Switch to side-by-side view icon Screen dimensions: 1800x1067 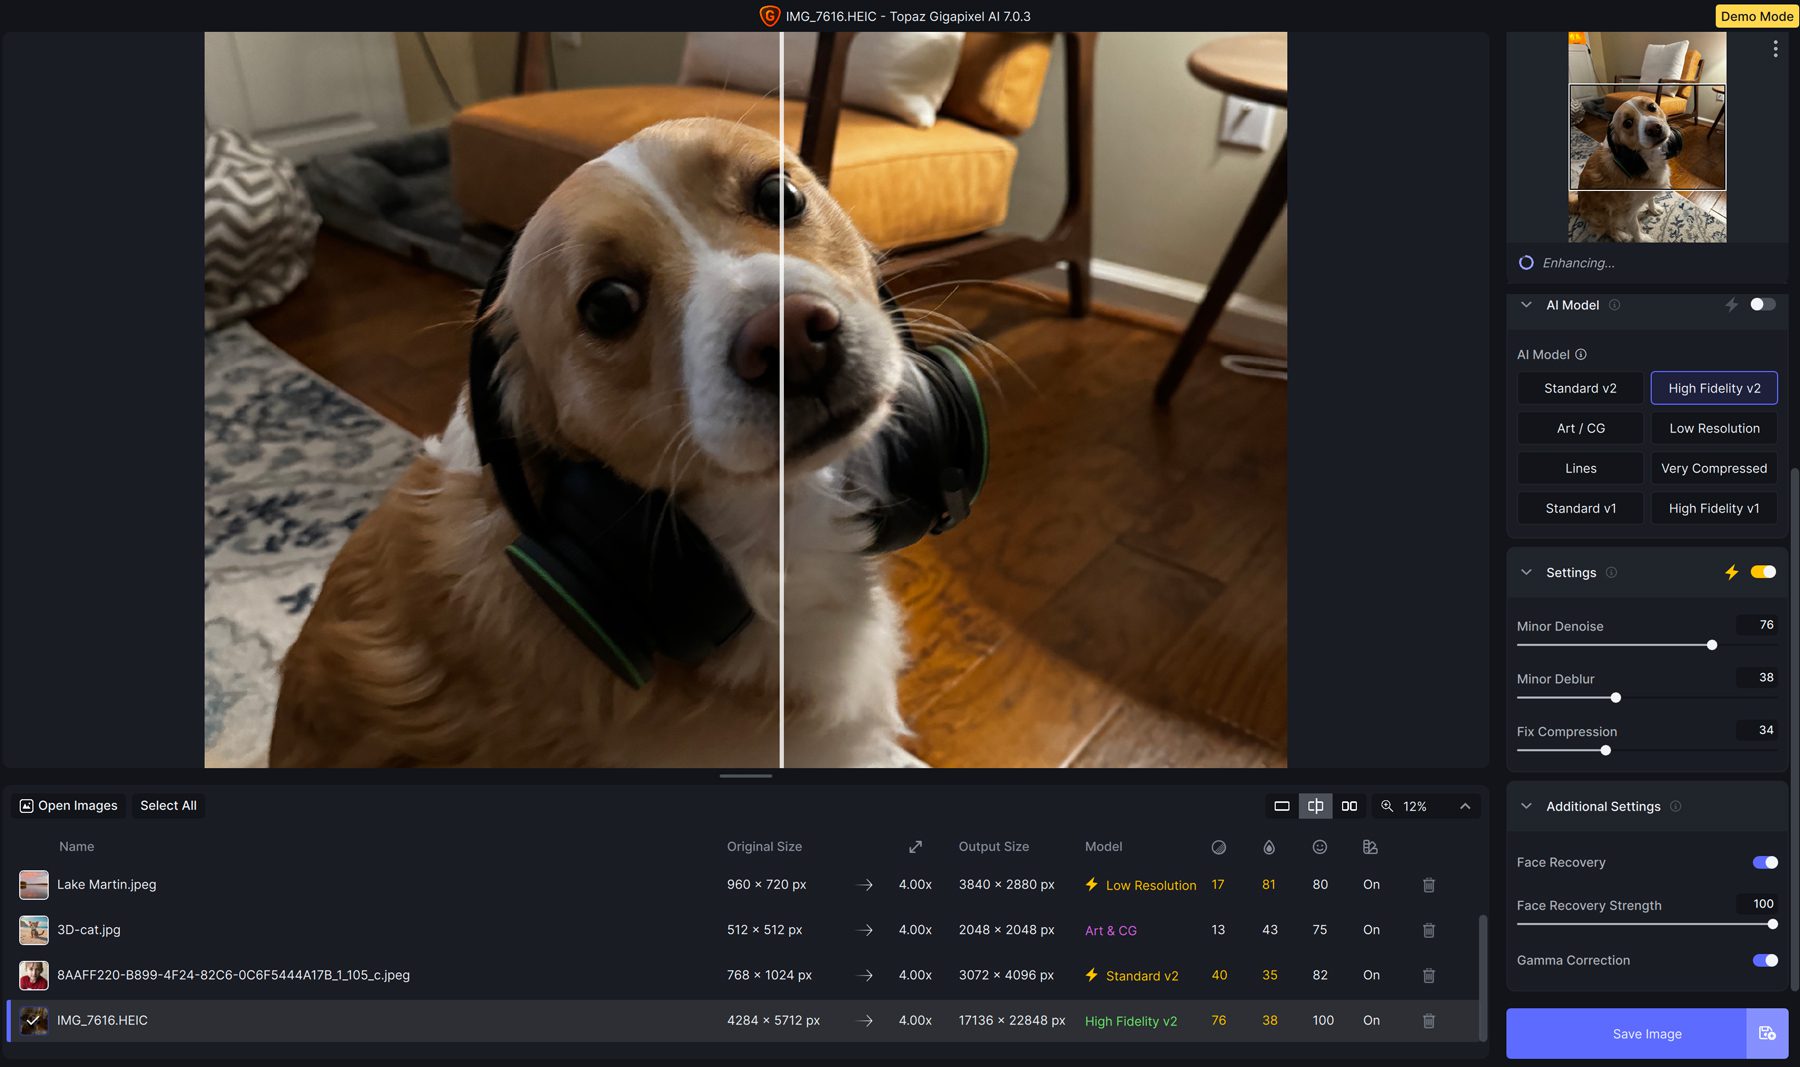[x=1349, y=806]
